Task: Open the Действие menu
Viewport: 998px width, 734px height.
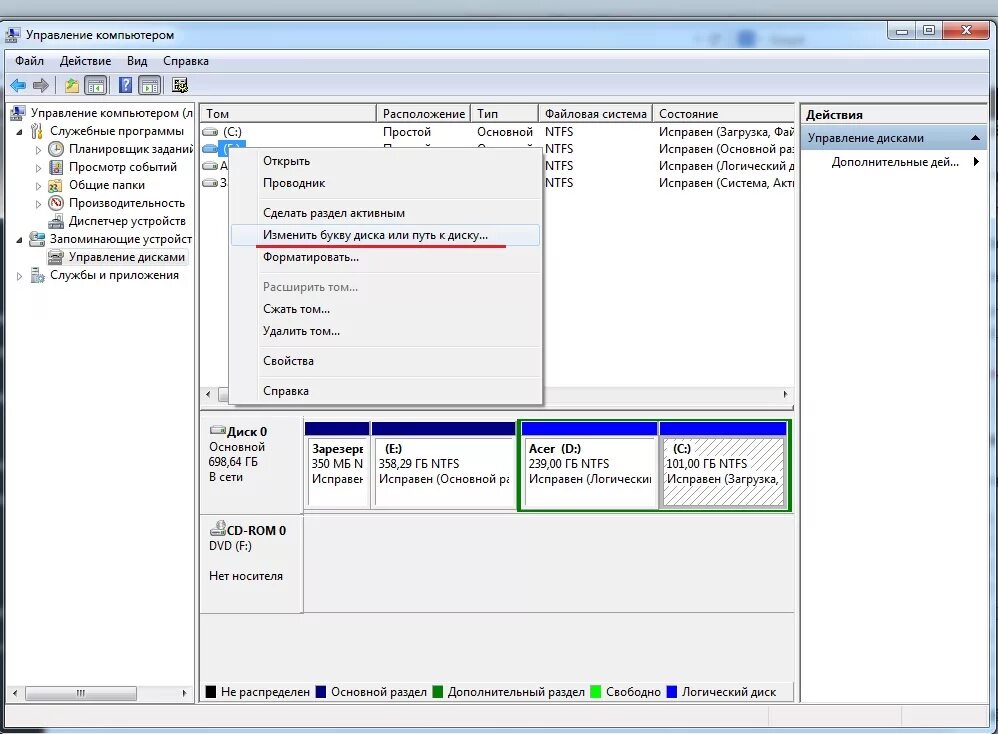Action: (85, 61)
